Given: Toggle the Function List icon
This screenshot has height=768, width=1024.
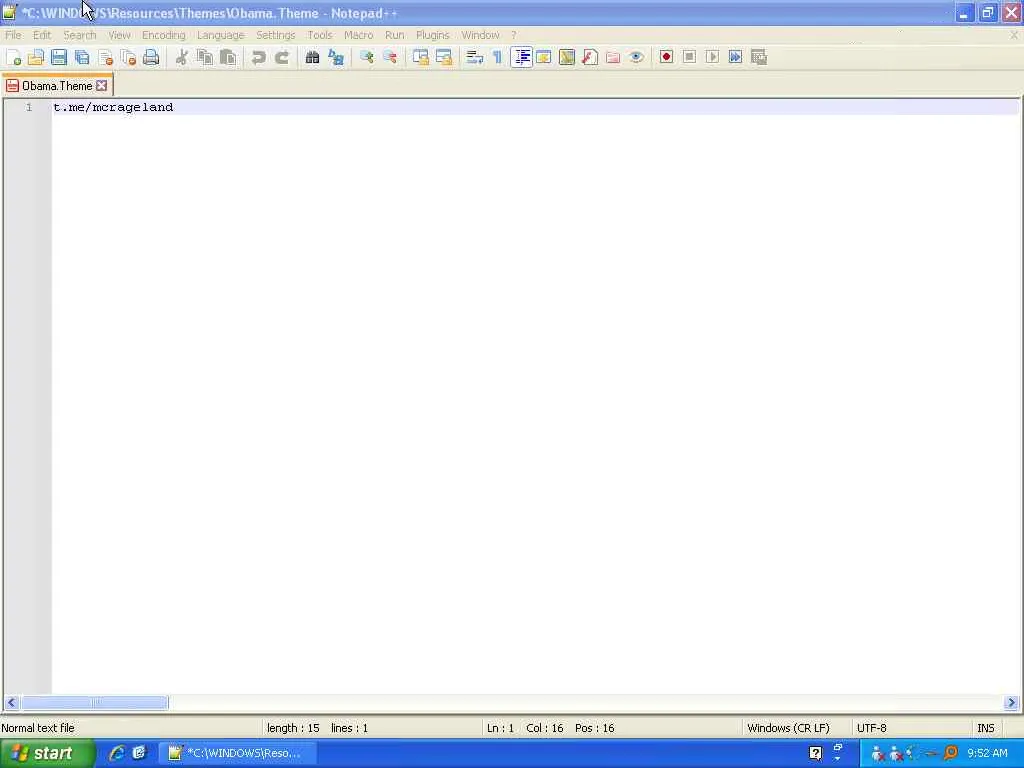Looking at the screenshot, I should (590, 57).
